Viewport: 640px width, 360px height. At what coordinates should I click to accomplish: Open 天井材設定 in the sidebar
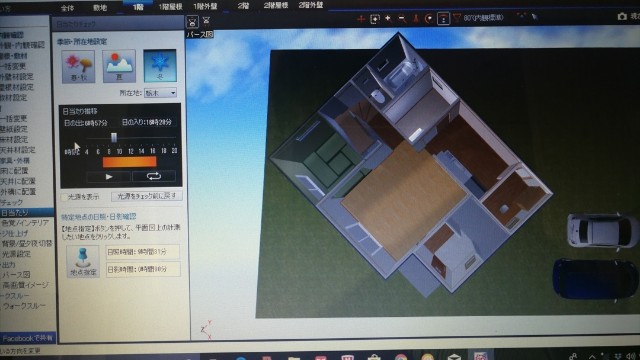click(18, 150)
